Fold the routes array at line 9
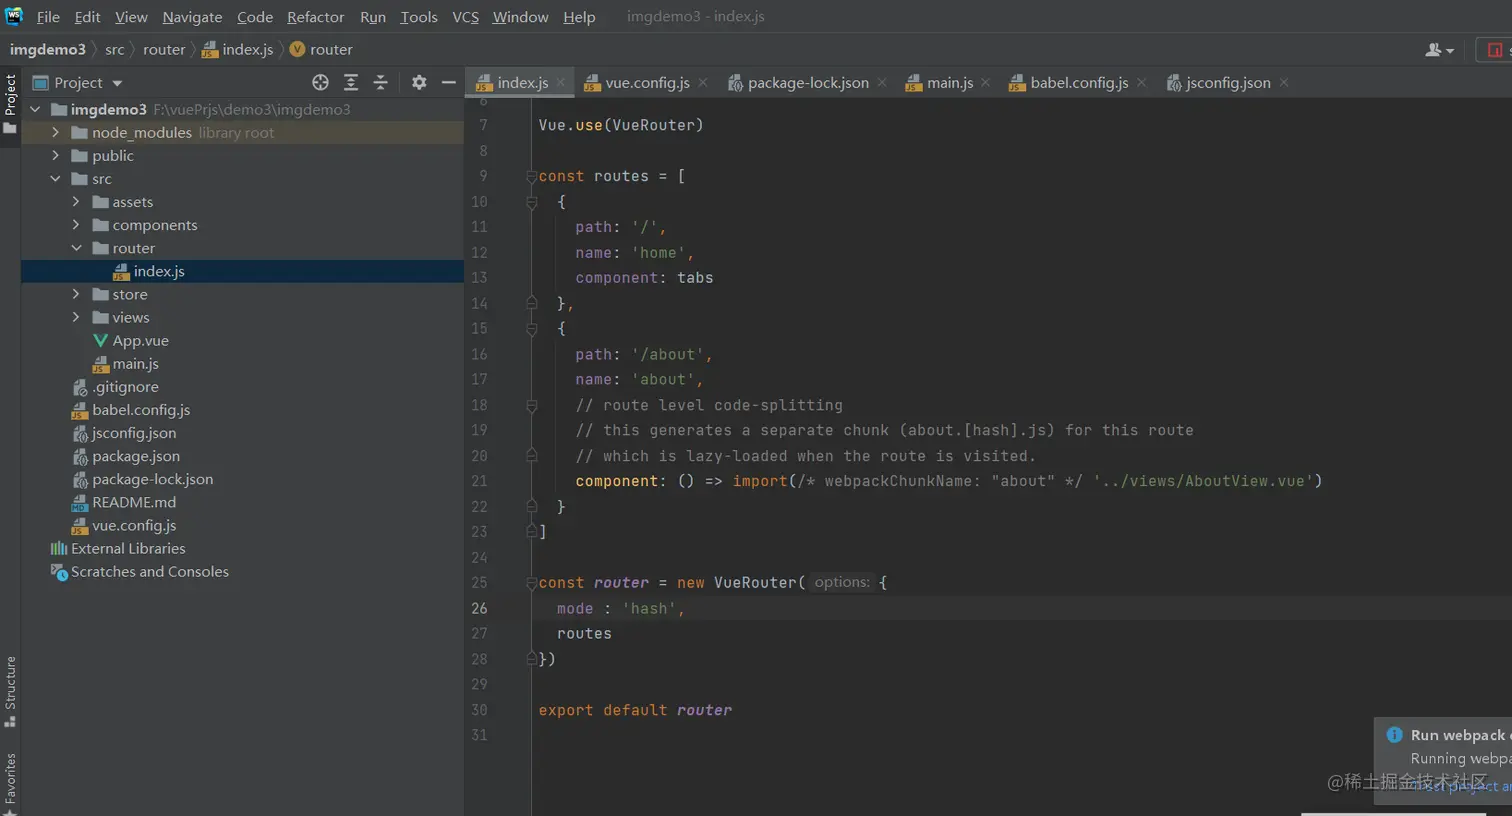This screenshot has width=1512, height=816. click(x=531, y=177)
